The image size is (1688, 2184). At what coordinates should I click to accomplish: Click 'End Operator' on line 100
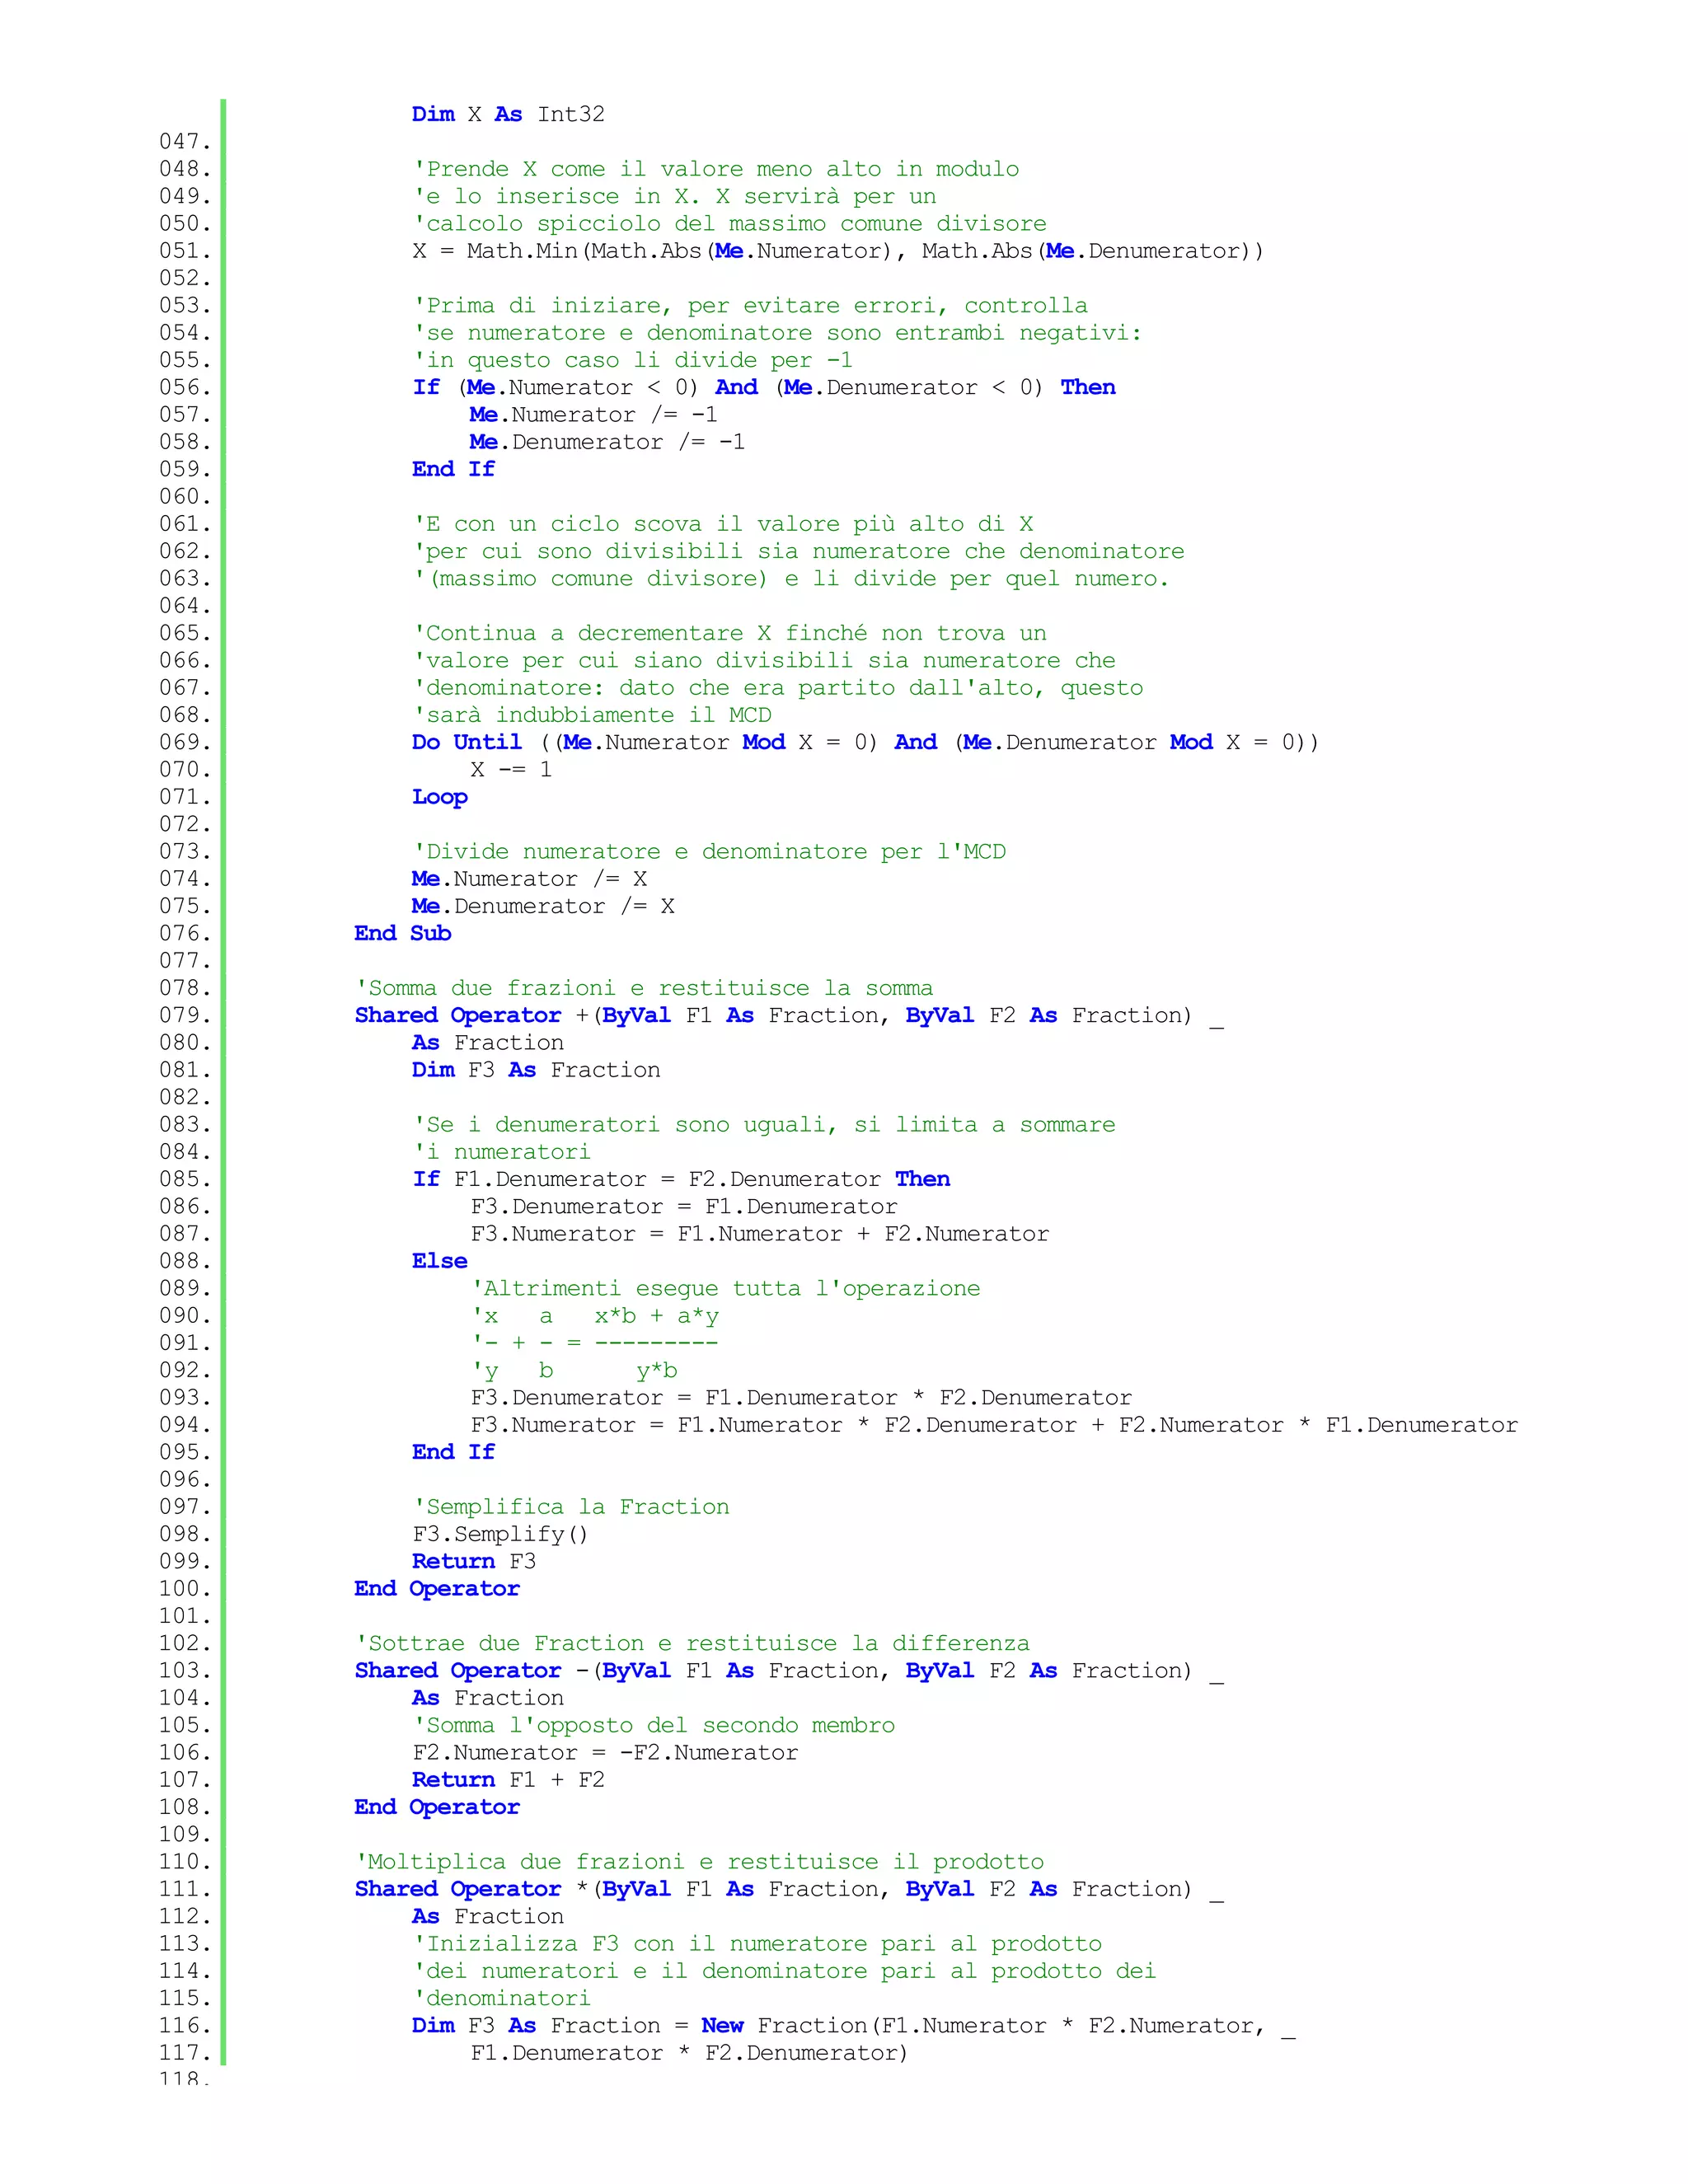[437, 1589]
